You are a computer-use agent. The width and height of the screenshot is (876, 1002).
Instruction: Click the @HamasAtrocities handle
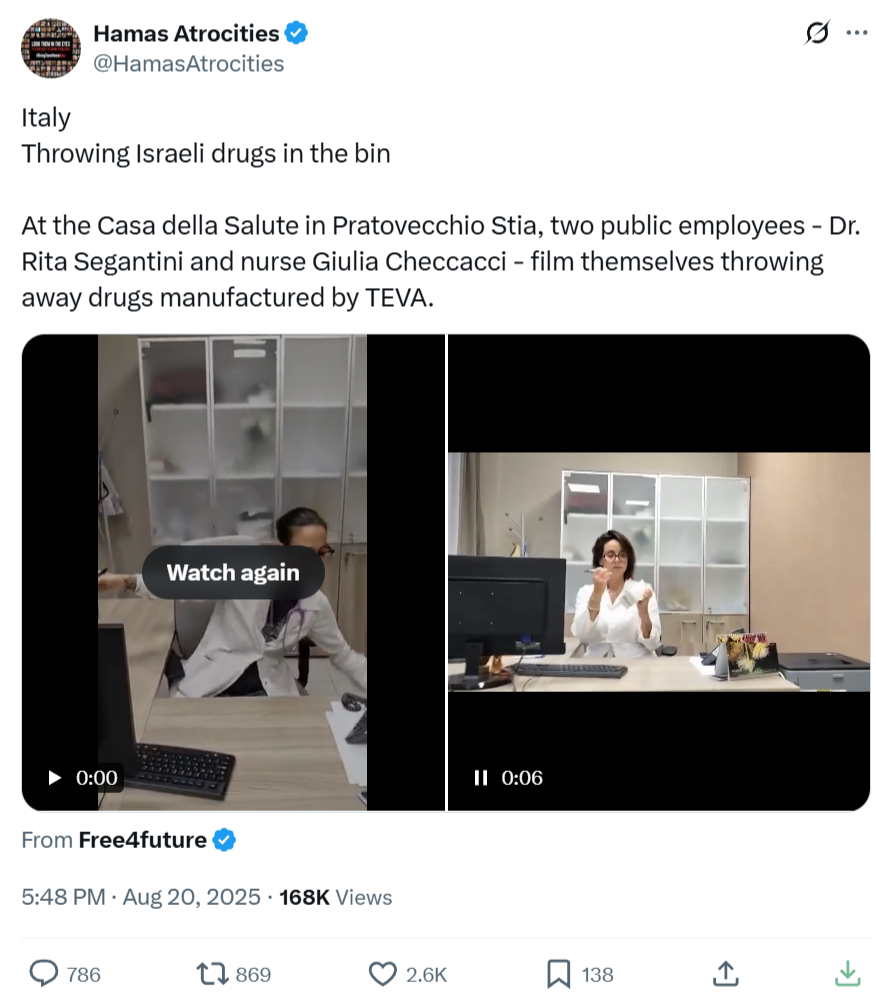(x=189, y=64)
